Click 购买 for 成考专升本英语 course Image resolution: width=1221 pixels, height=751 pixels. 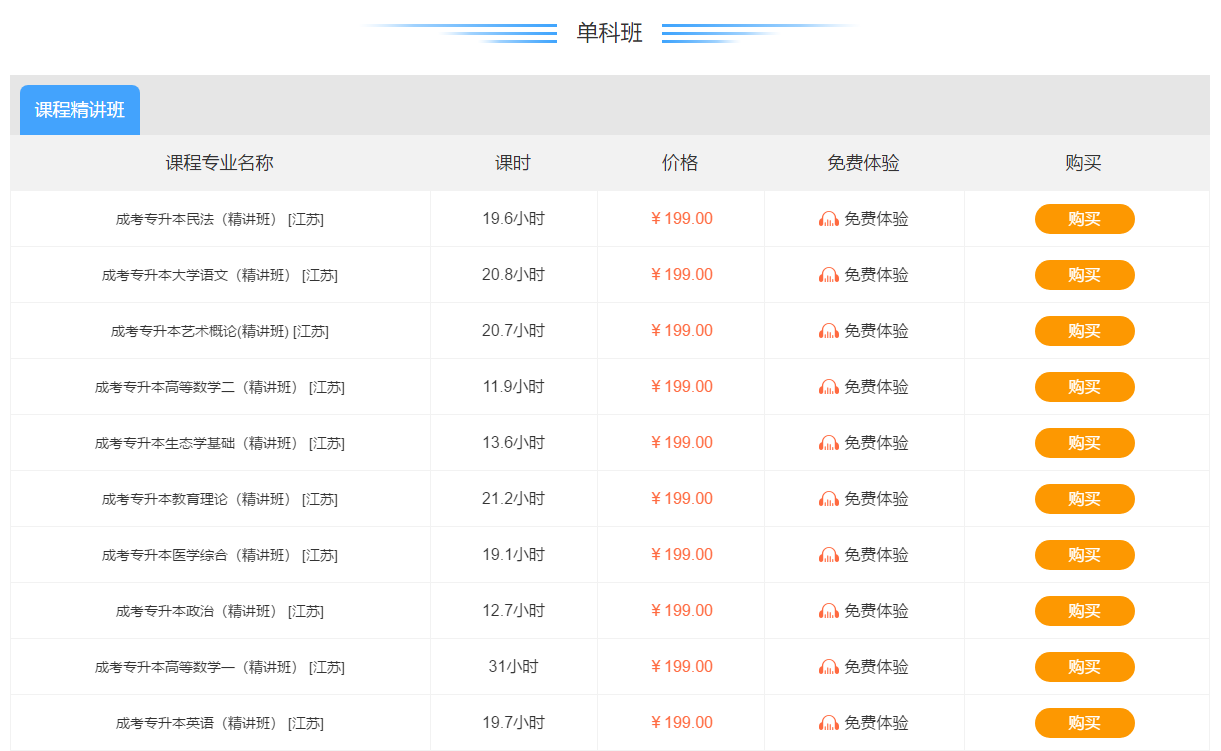click(1084, 722)
